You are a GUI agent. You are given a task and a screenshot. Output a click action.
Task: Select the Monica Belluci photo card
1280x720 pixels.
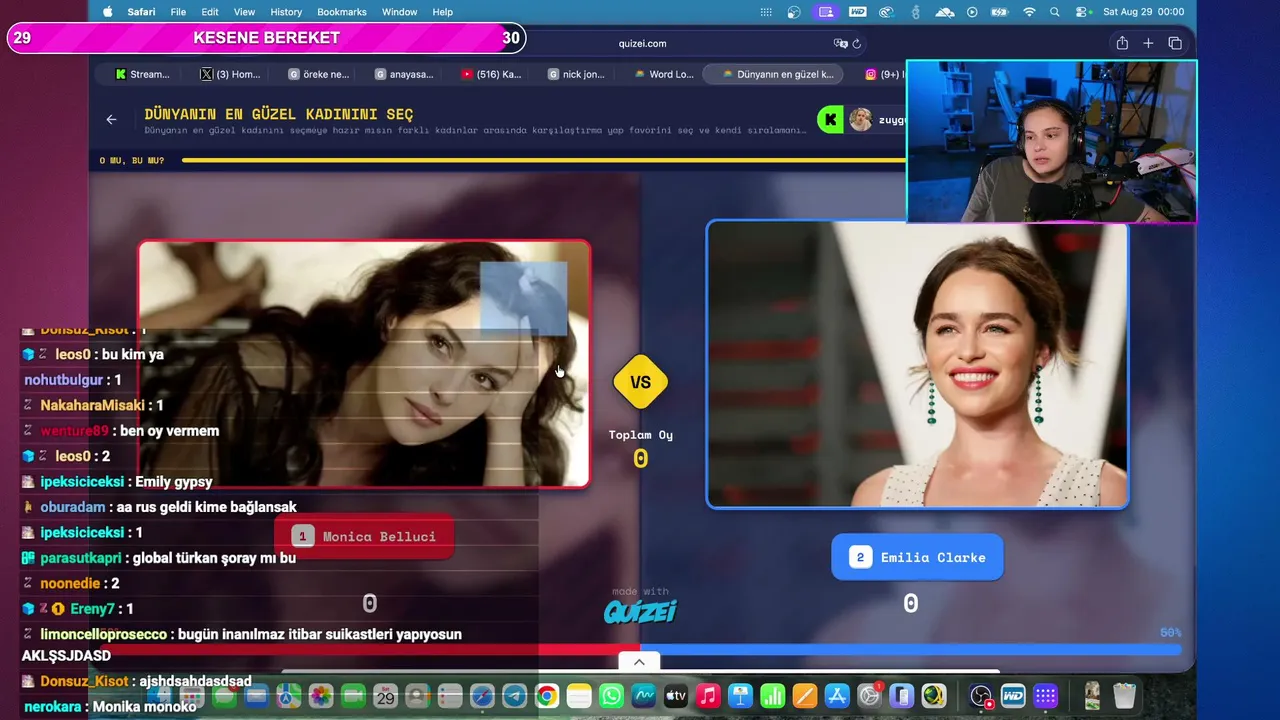pos(364,364)
